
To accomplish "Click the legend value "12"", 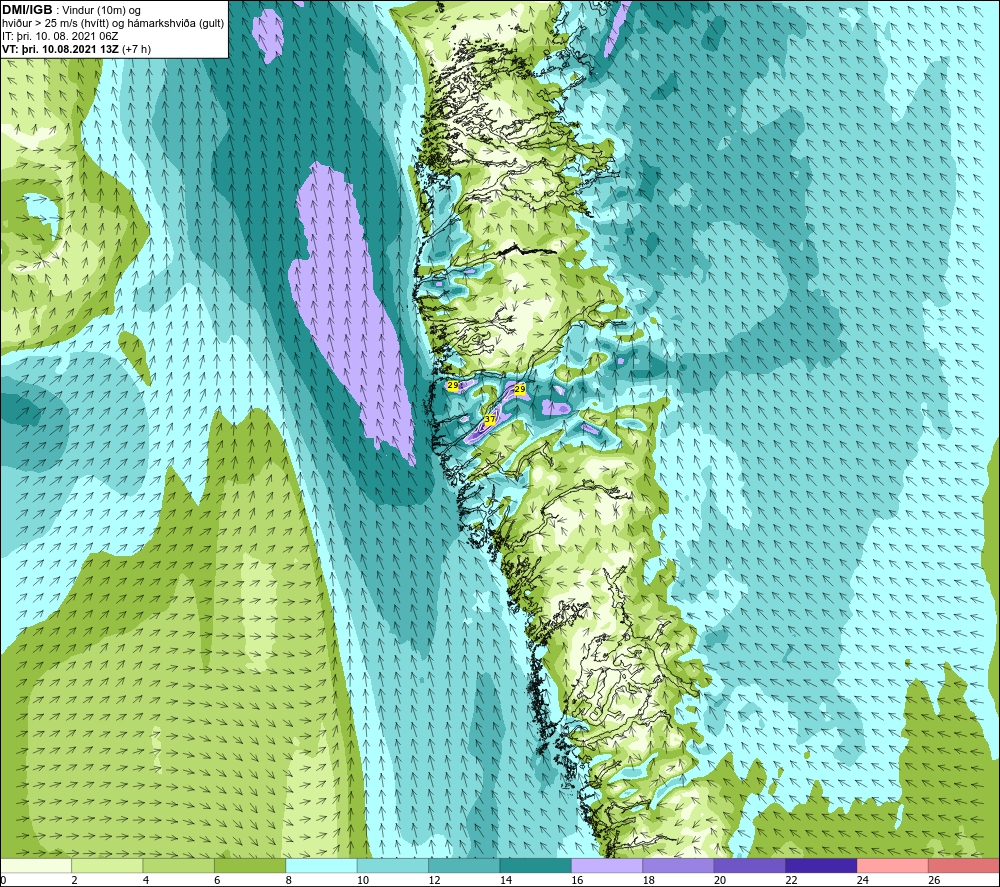I will point(434,880).
